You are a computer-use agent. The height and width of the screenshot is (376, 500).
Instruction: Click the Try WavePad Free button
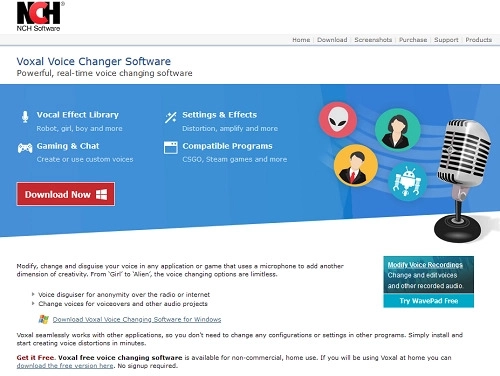[429, 301]
